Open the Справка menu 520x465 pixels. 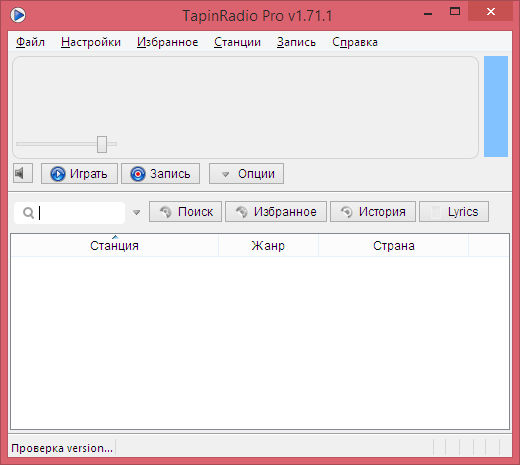click(x=355, y=42)
